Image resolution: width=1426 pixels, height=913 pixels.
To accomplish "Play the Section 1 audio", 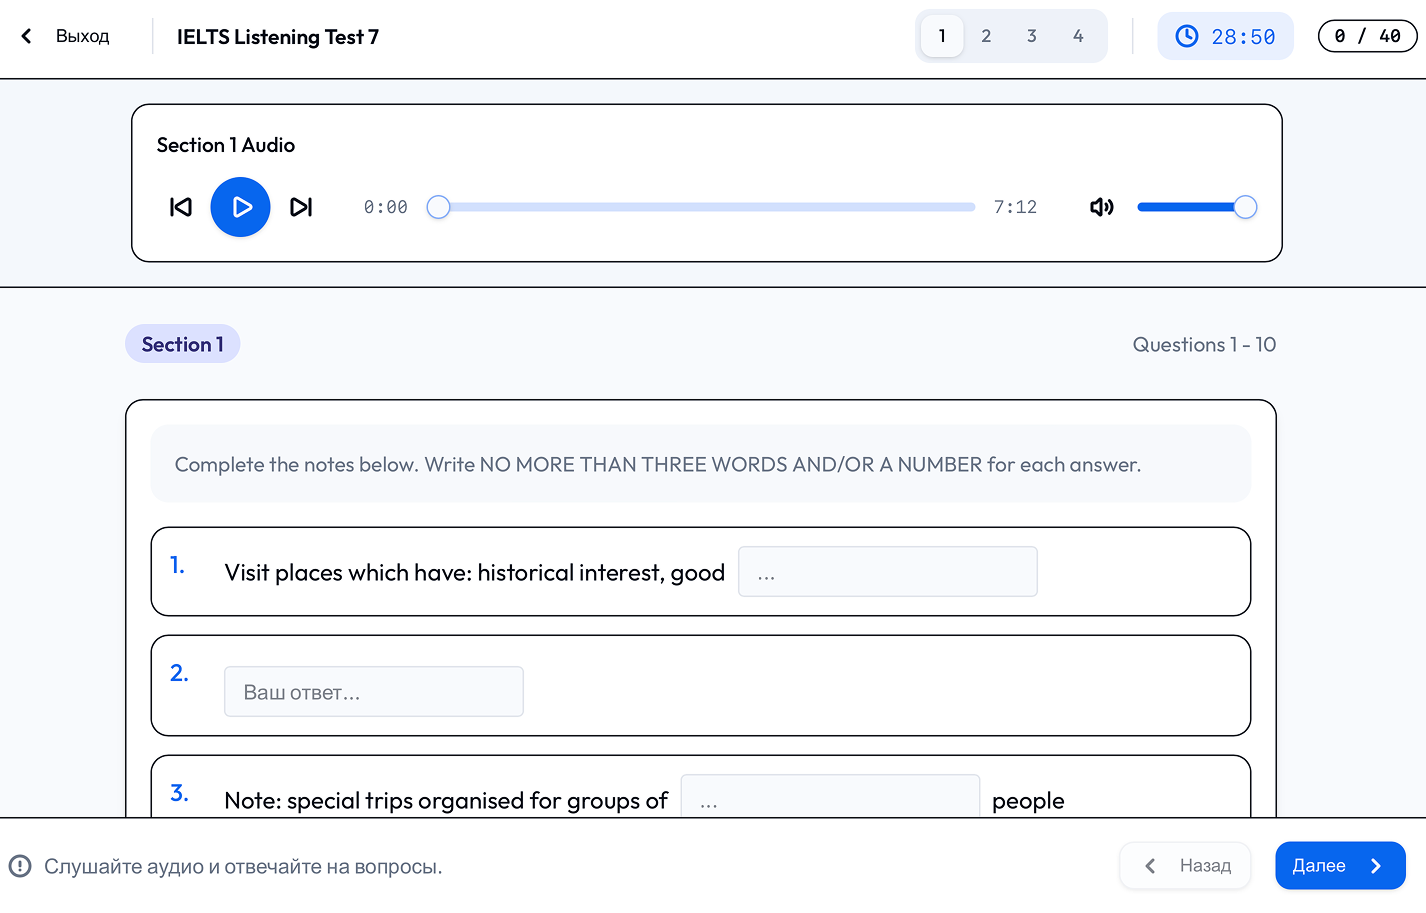I will [240, 207].
